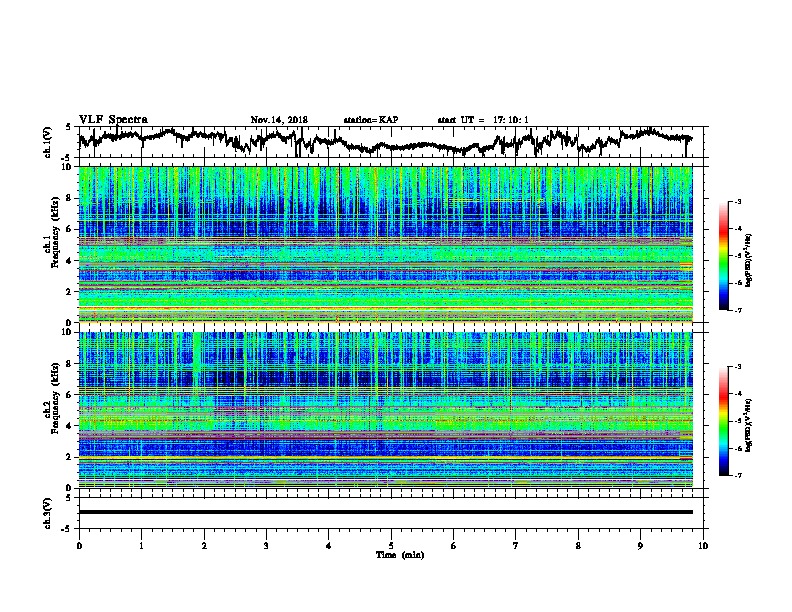
Task: Click the time axis tick label '10'
Action: (x=703, y=546)
